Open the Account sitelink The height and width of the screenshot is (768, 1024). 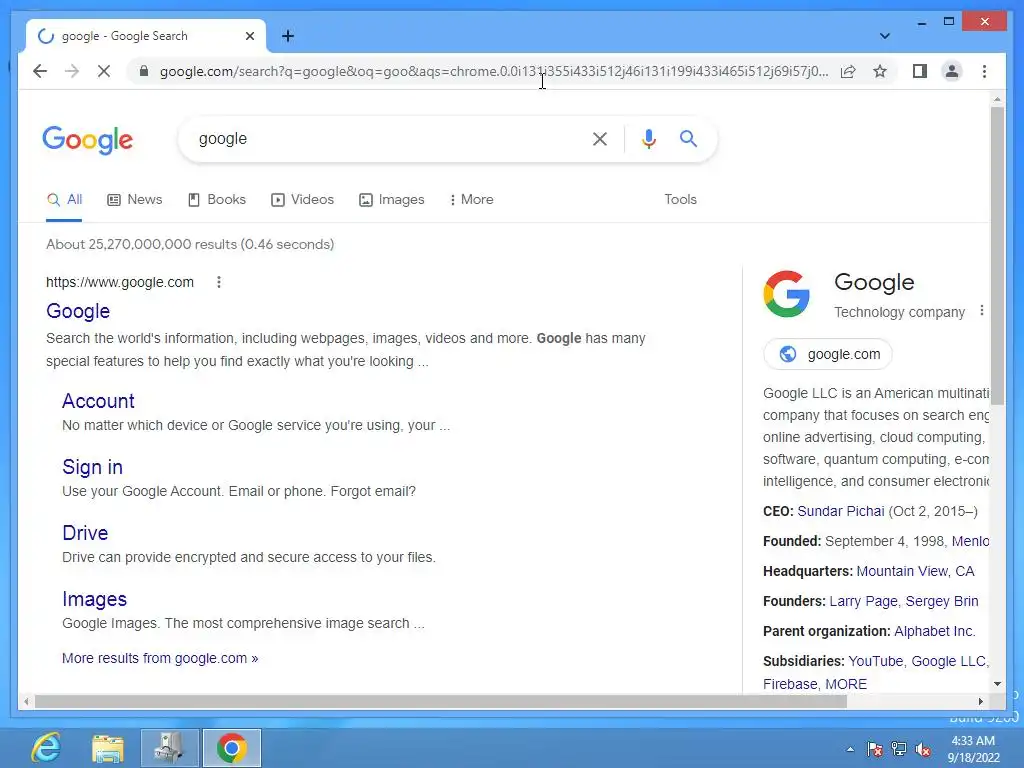pos(98,401)
